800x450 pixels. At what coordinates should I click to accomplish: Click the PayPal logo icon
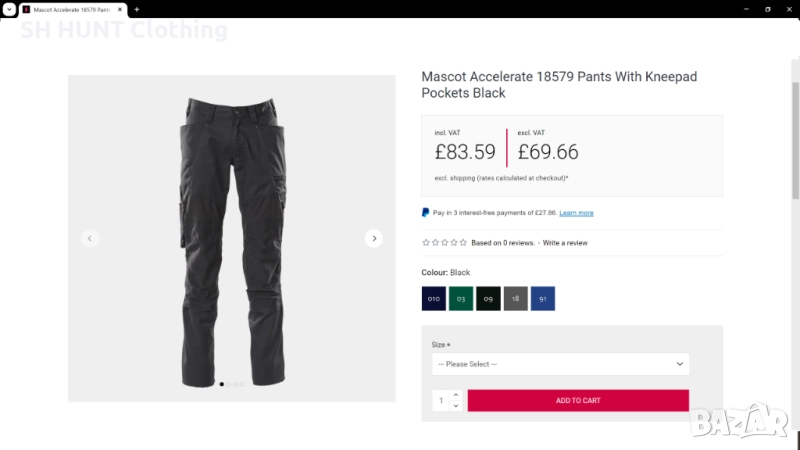(426, 212)
